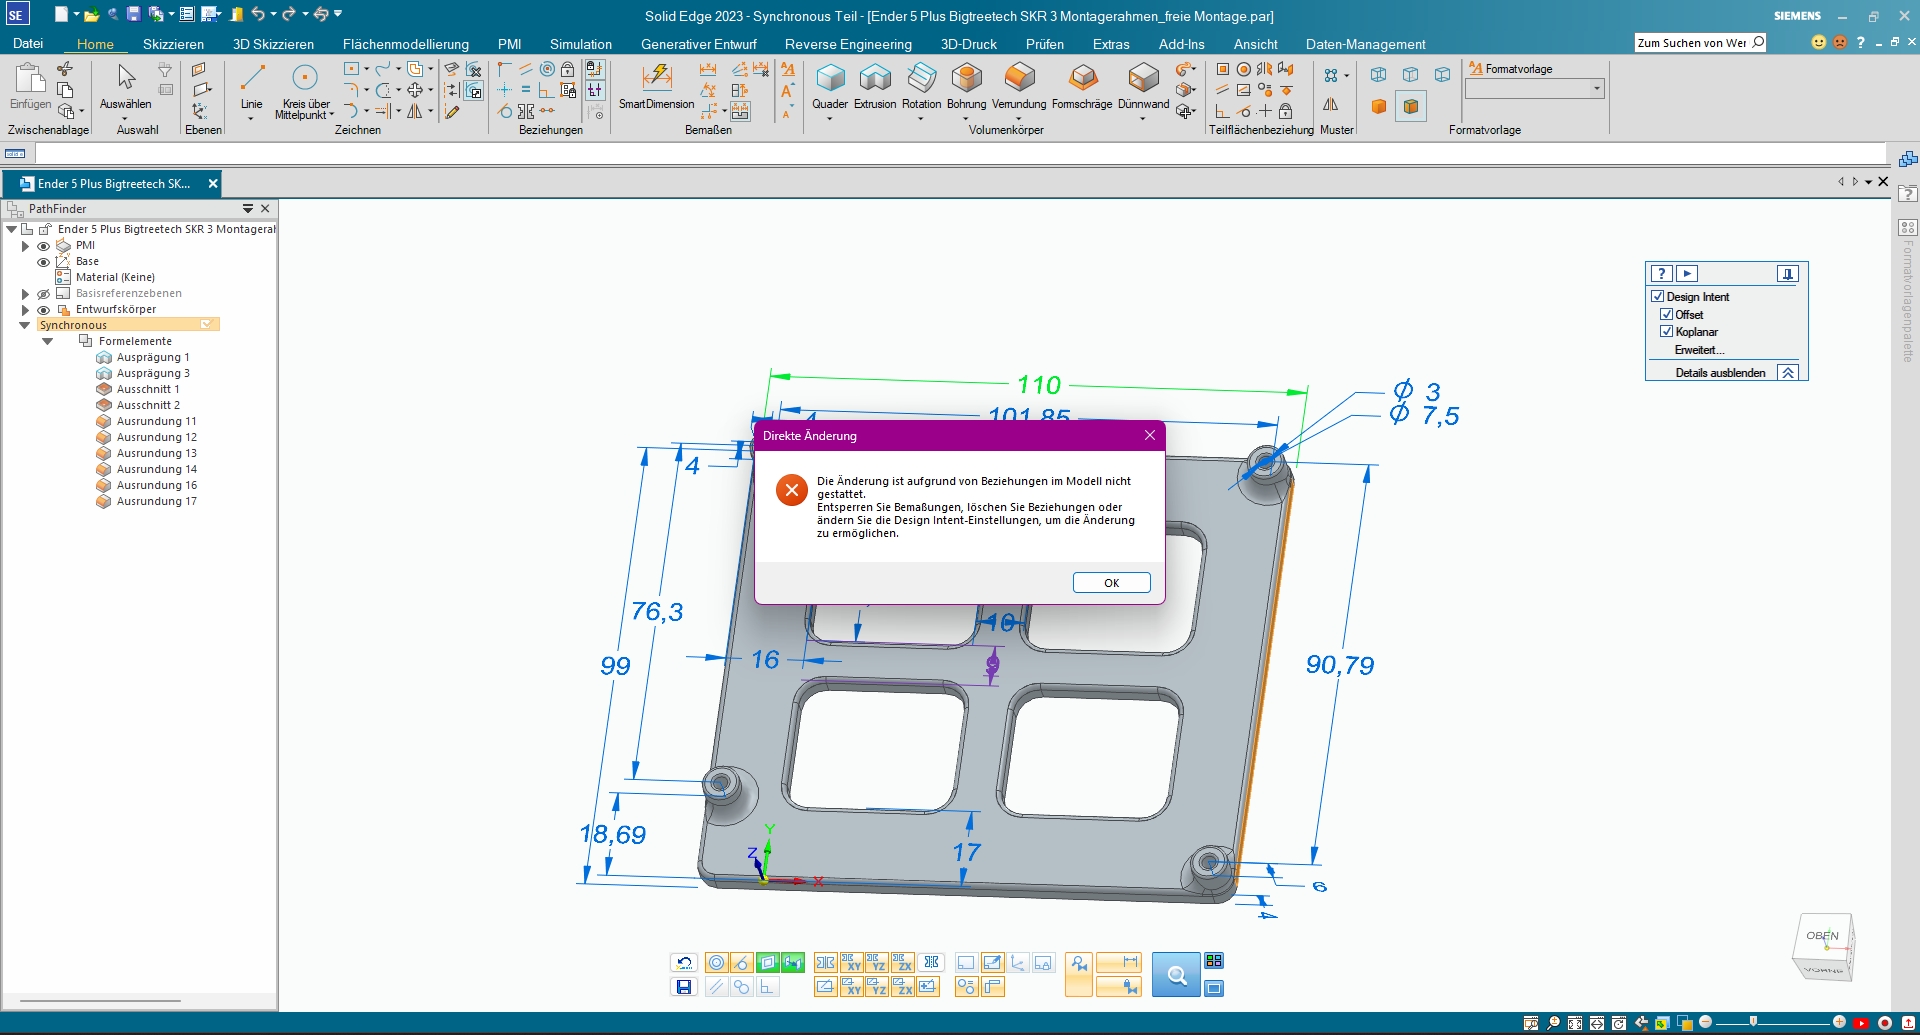Click the lock relationship icon in Beziehungen
Image resolution: width=1920 pixels, height=1035 pixels.
[x=568, y=69]
